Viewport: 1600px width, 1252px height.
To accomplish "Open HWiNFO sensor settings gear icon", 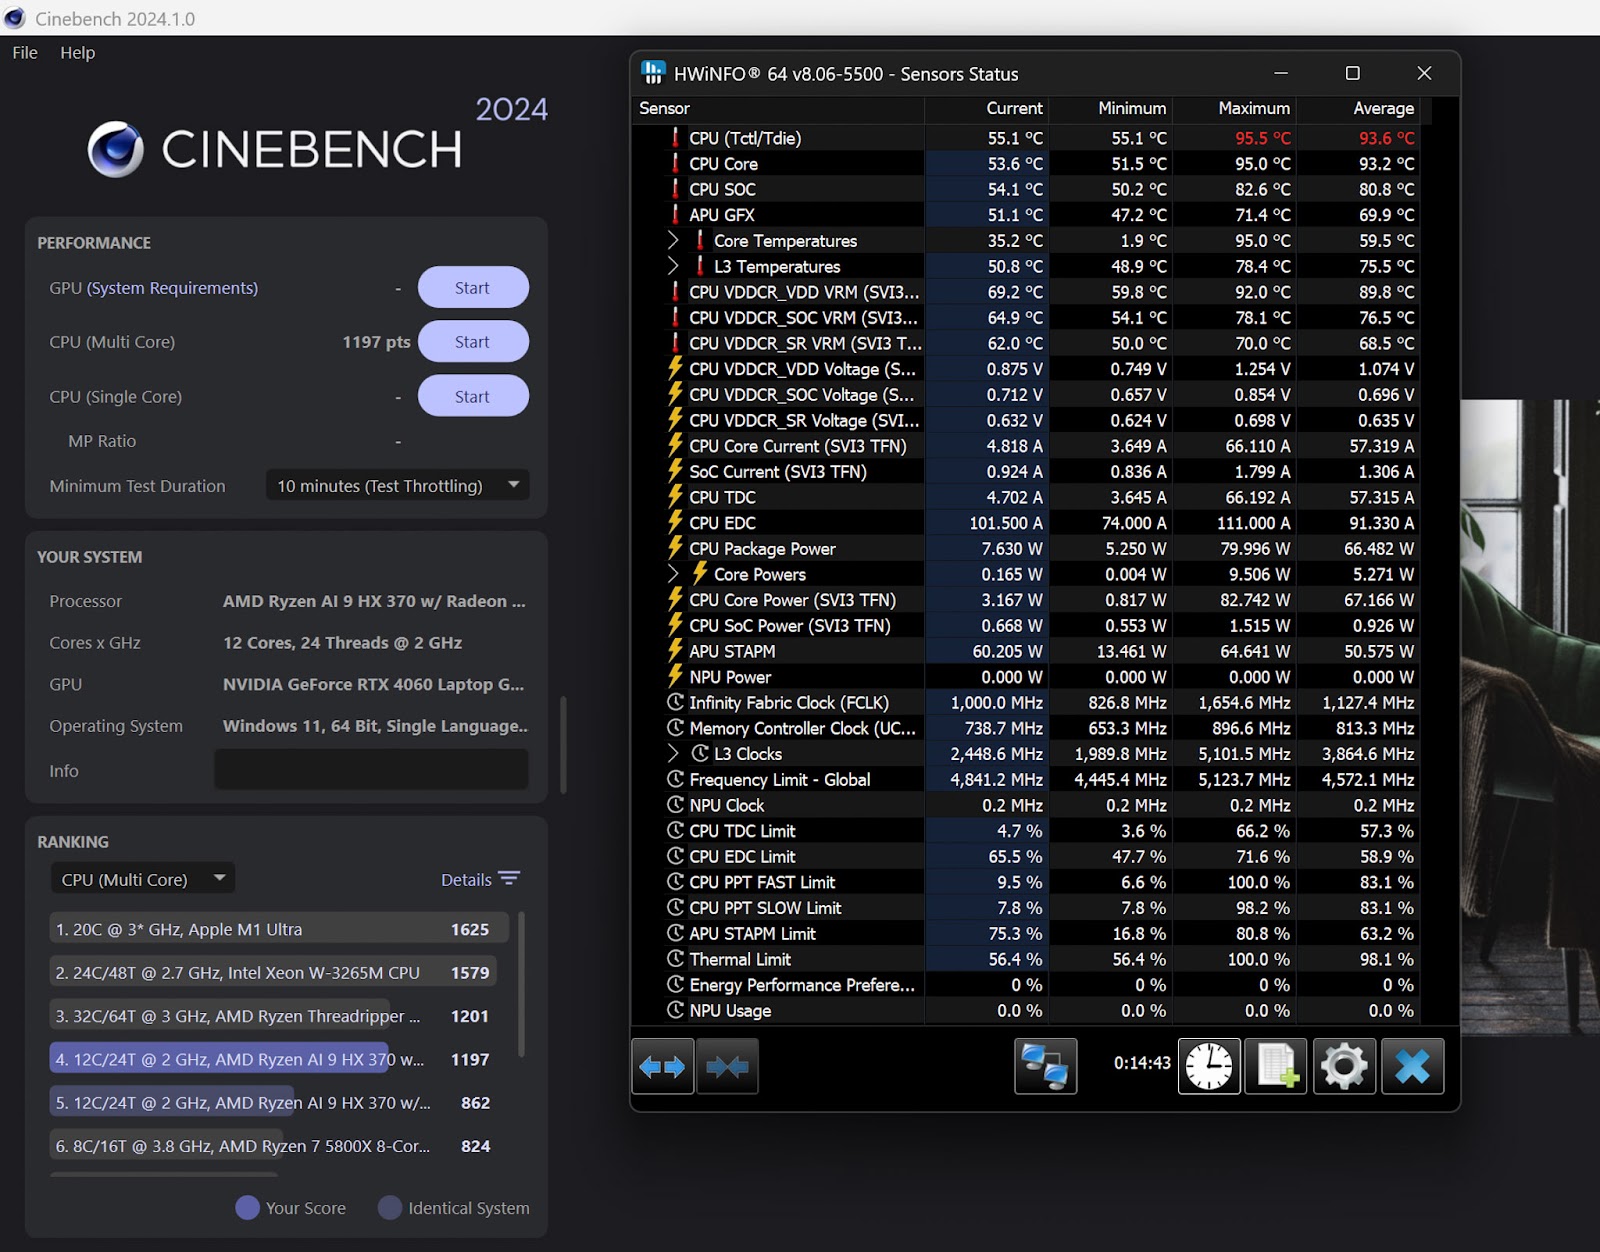I will [1344, 1066].
